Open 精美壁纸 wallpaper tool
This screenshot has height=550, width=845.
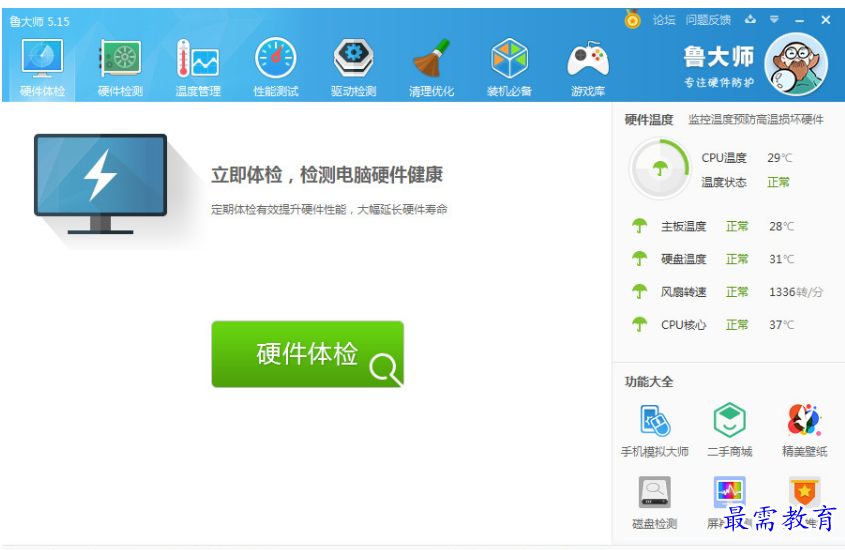[x=804, y=430]
